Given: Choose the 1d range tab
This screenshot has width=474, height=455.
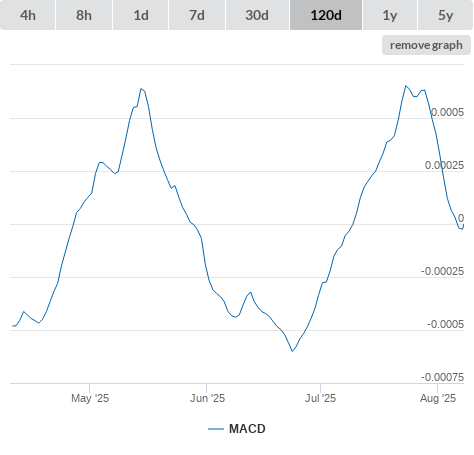Looking at the screenshot, I should click(141, 15).
